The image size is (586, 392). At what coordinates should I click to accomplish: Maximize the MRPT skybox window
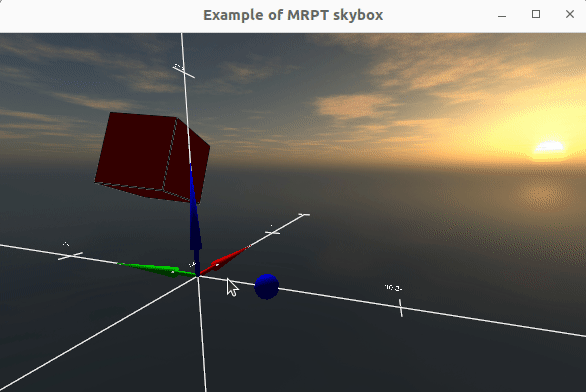click(536, 14)
